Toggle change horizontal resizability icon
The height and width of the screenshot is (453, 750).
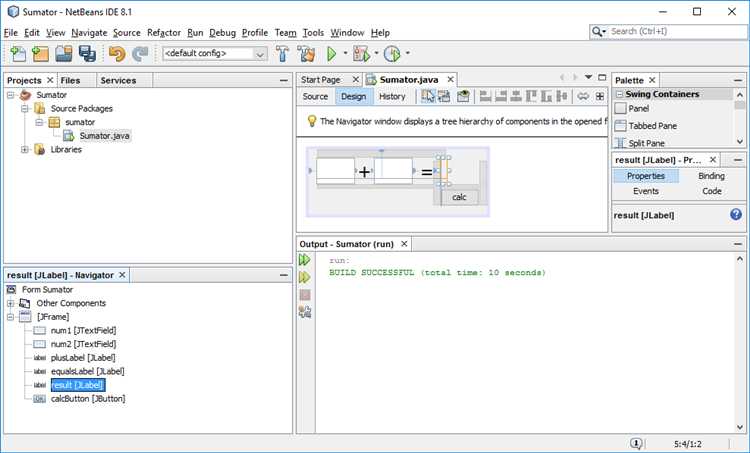click(x=583, y=96)
